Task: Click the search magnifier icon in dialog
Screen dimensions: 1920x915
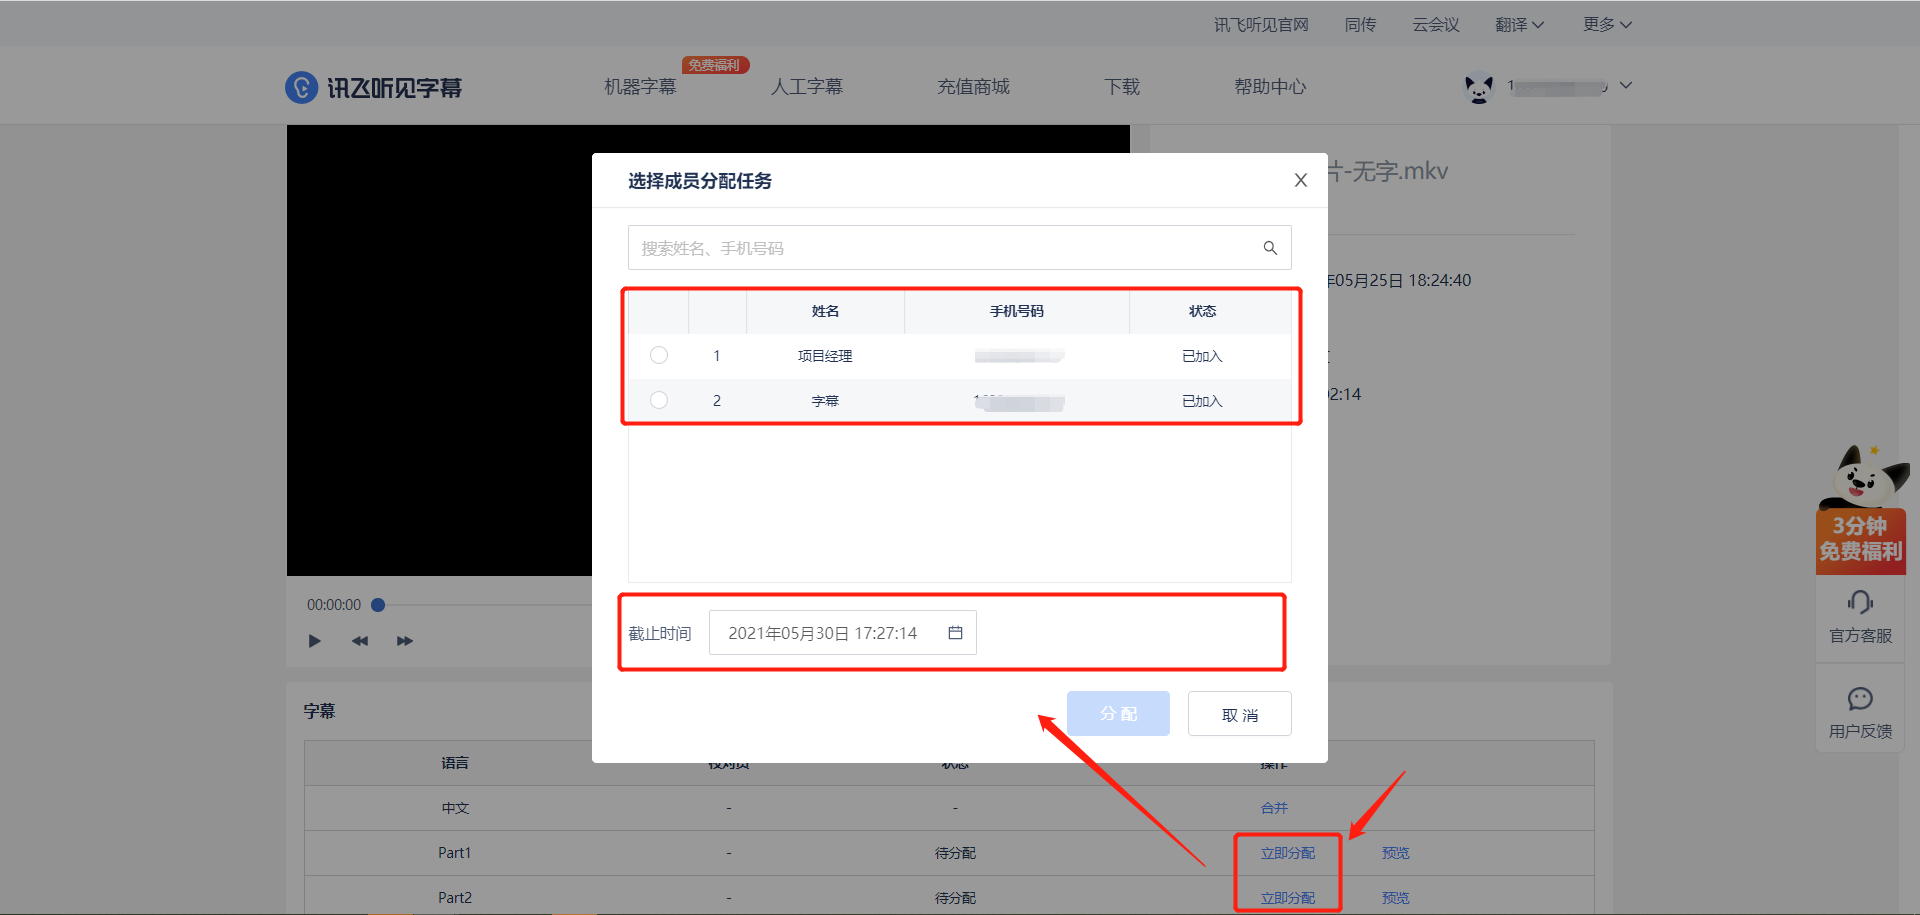Action: pyautogui.click(x=1269, y=248)
